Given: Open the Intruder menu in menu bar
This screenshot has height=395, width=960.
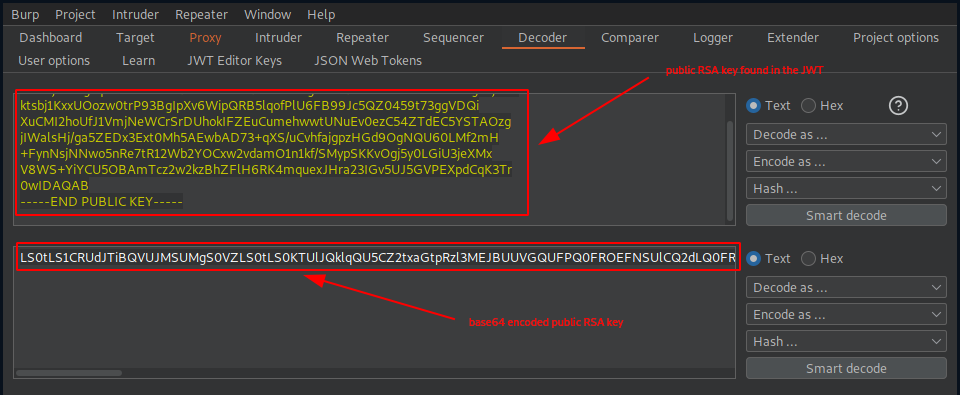Looking at the screenshot, I should point(135,14).
